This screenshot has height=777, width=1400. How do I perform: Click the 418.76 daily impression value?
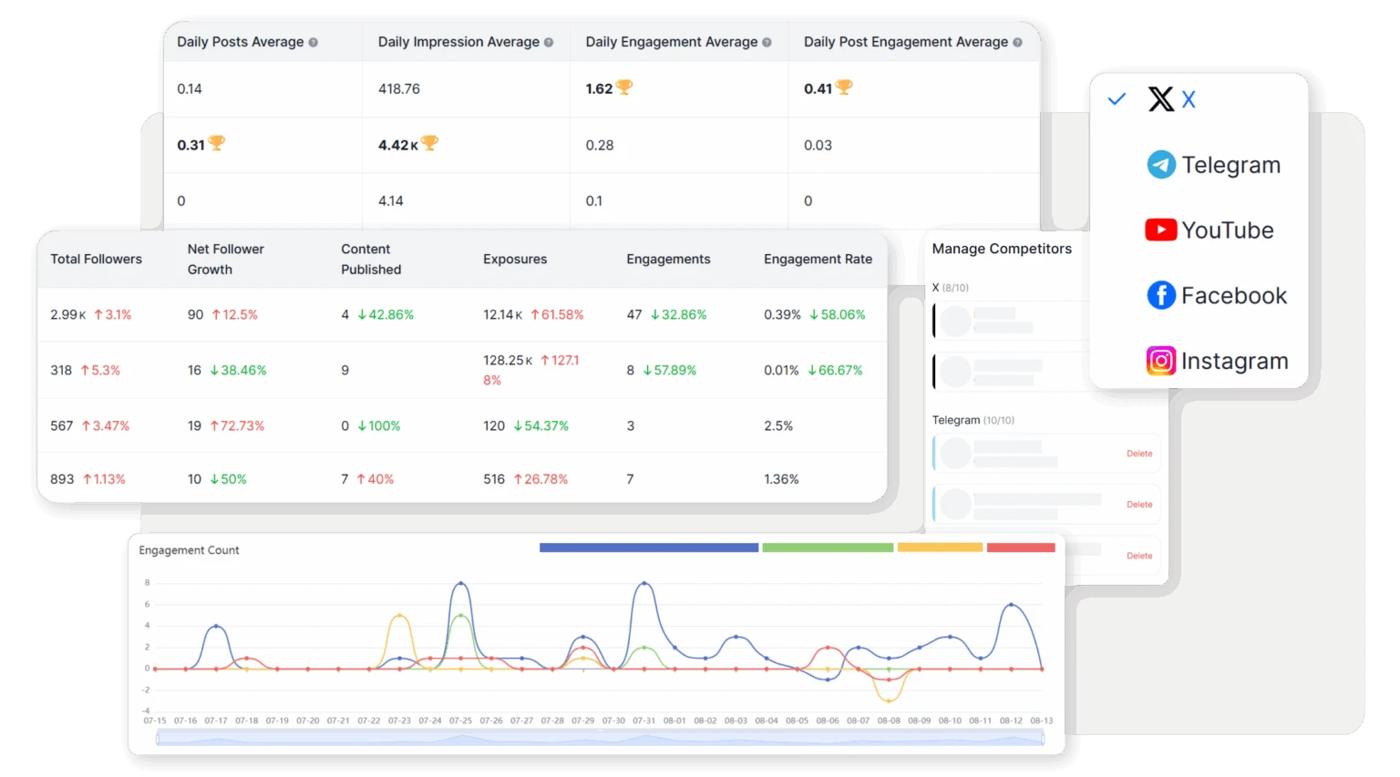(399, 89)
